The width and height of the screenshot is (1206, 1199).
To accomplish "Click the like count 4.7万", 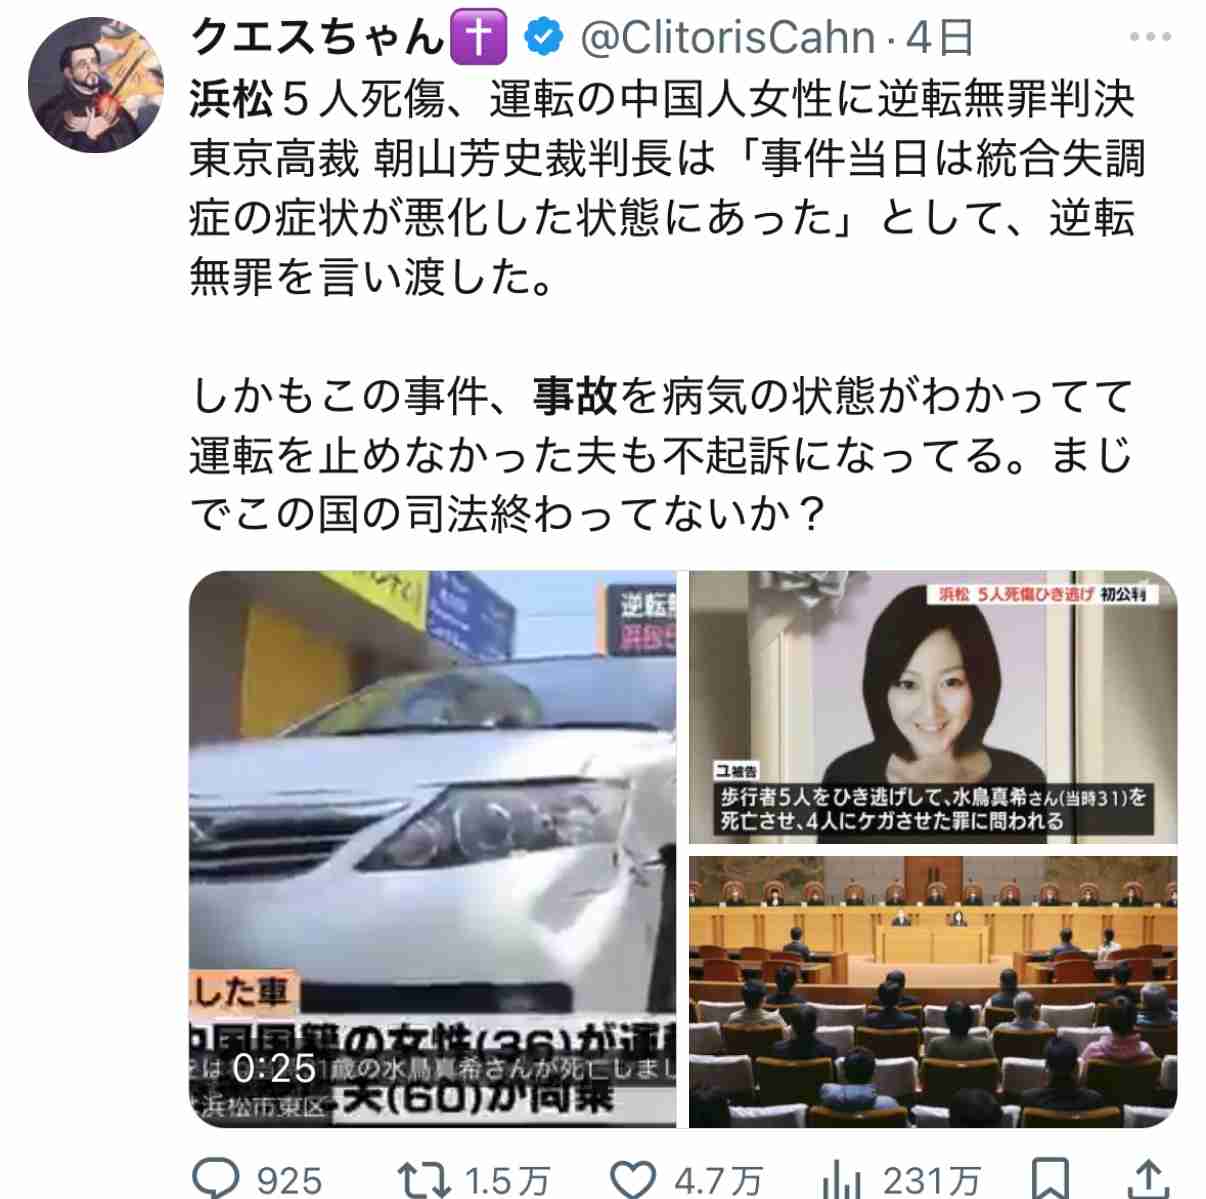I will pos(718,1181).
